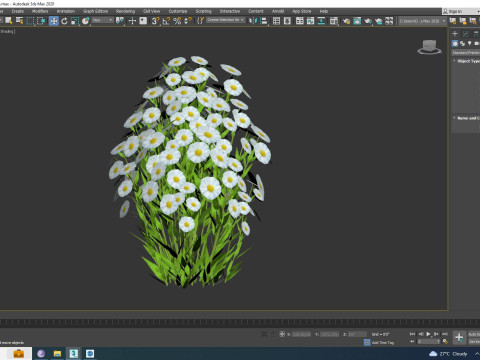Screen dimensions: 480x360
Task: Select Lights category button
Action: [470, 43]
